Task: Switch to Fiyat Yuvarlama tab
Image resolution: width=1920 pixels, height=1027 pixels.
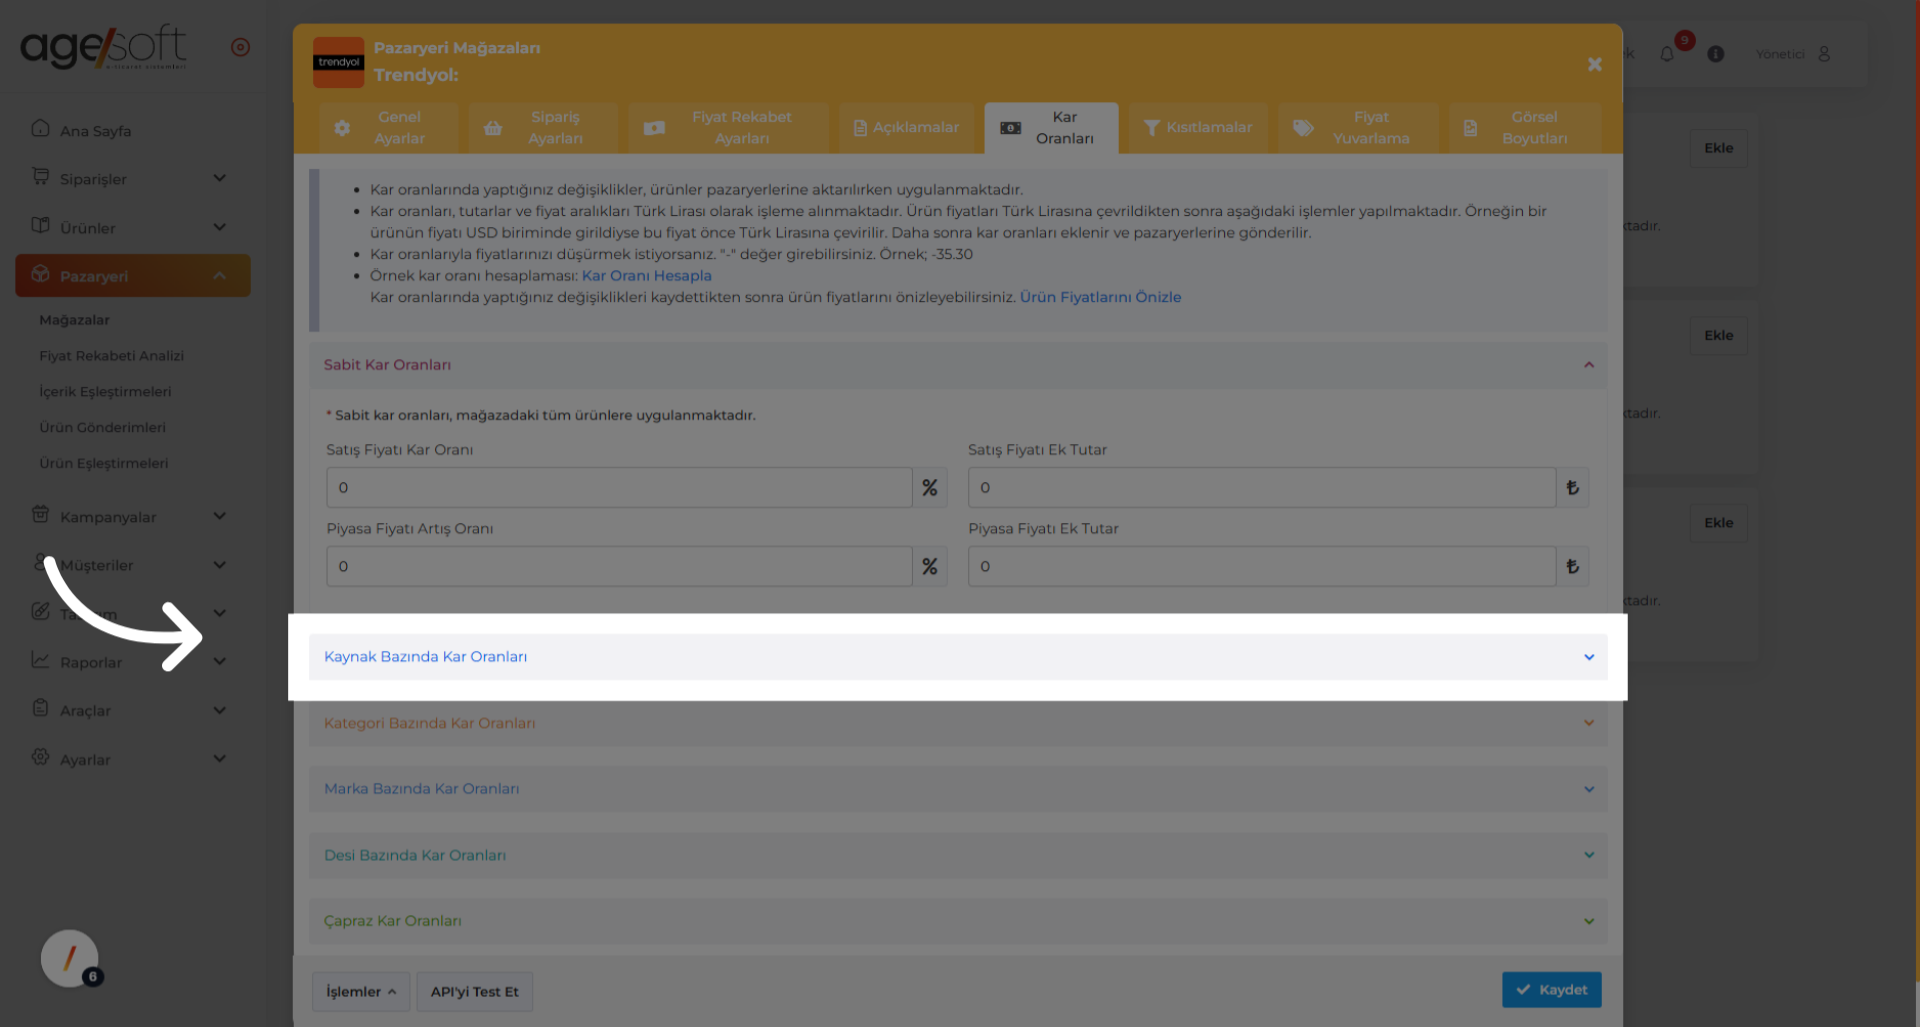Action: [1358, 128]
